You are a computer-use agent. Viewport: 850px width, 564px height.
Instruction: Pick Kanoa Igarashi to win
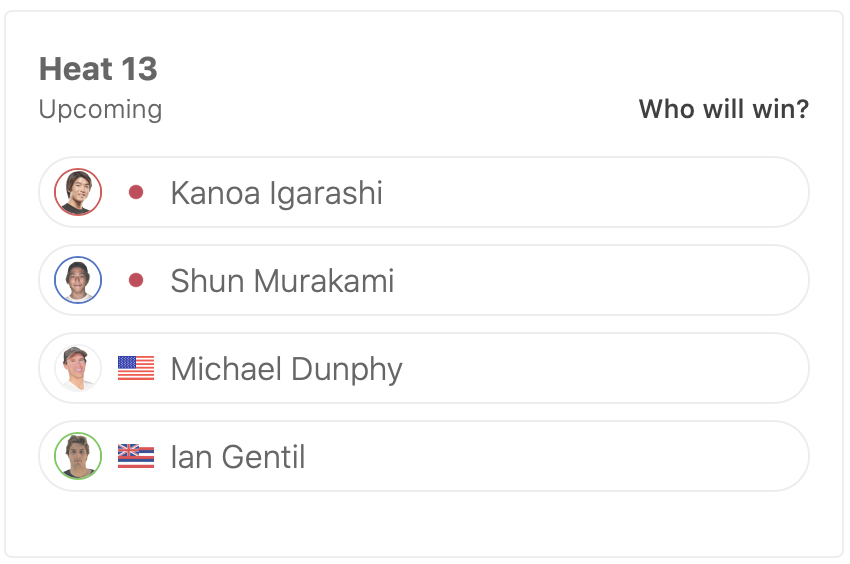[x=600, y=192]
